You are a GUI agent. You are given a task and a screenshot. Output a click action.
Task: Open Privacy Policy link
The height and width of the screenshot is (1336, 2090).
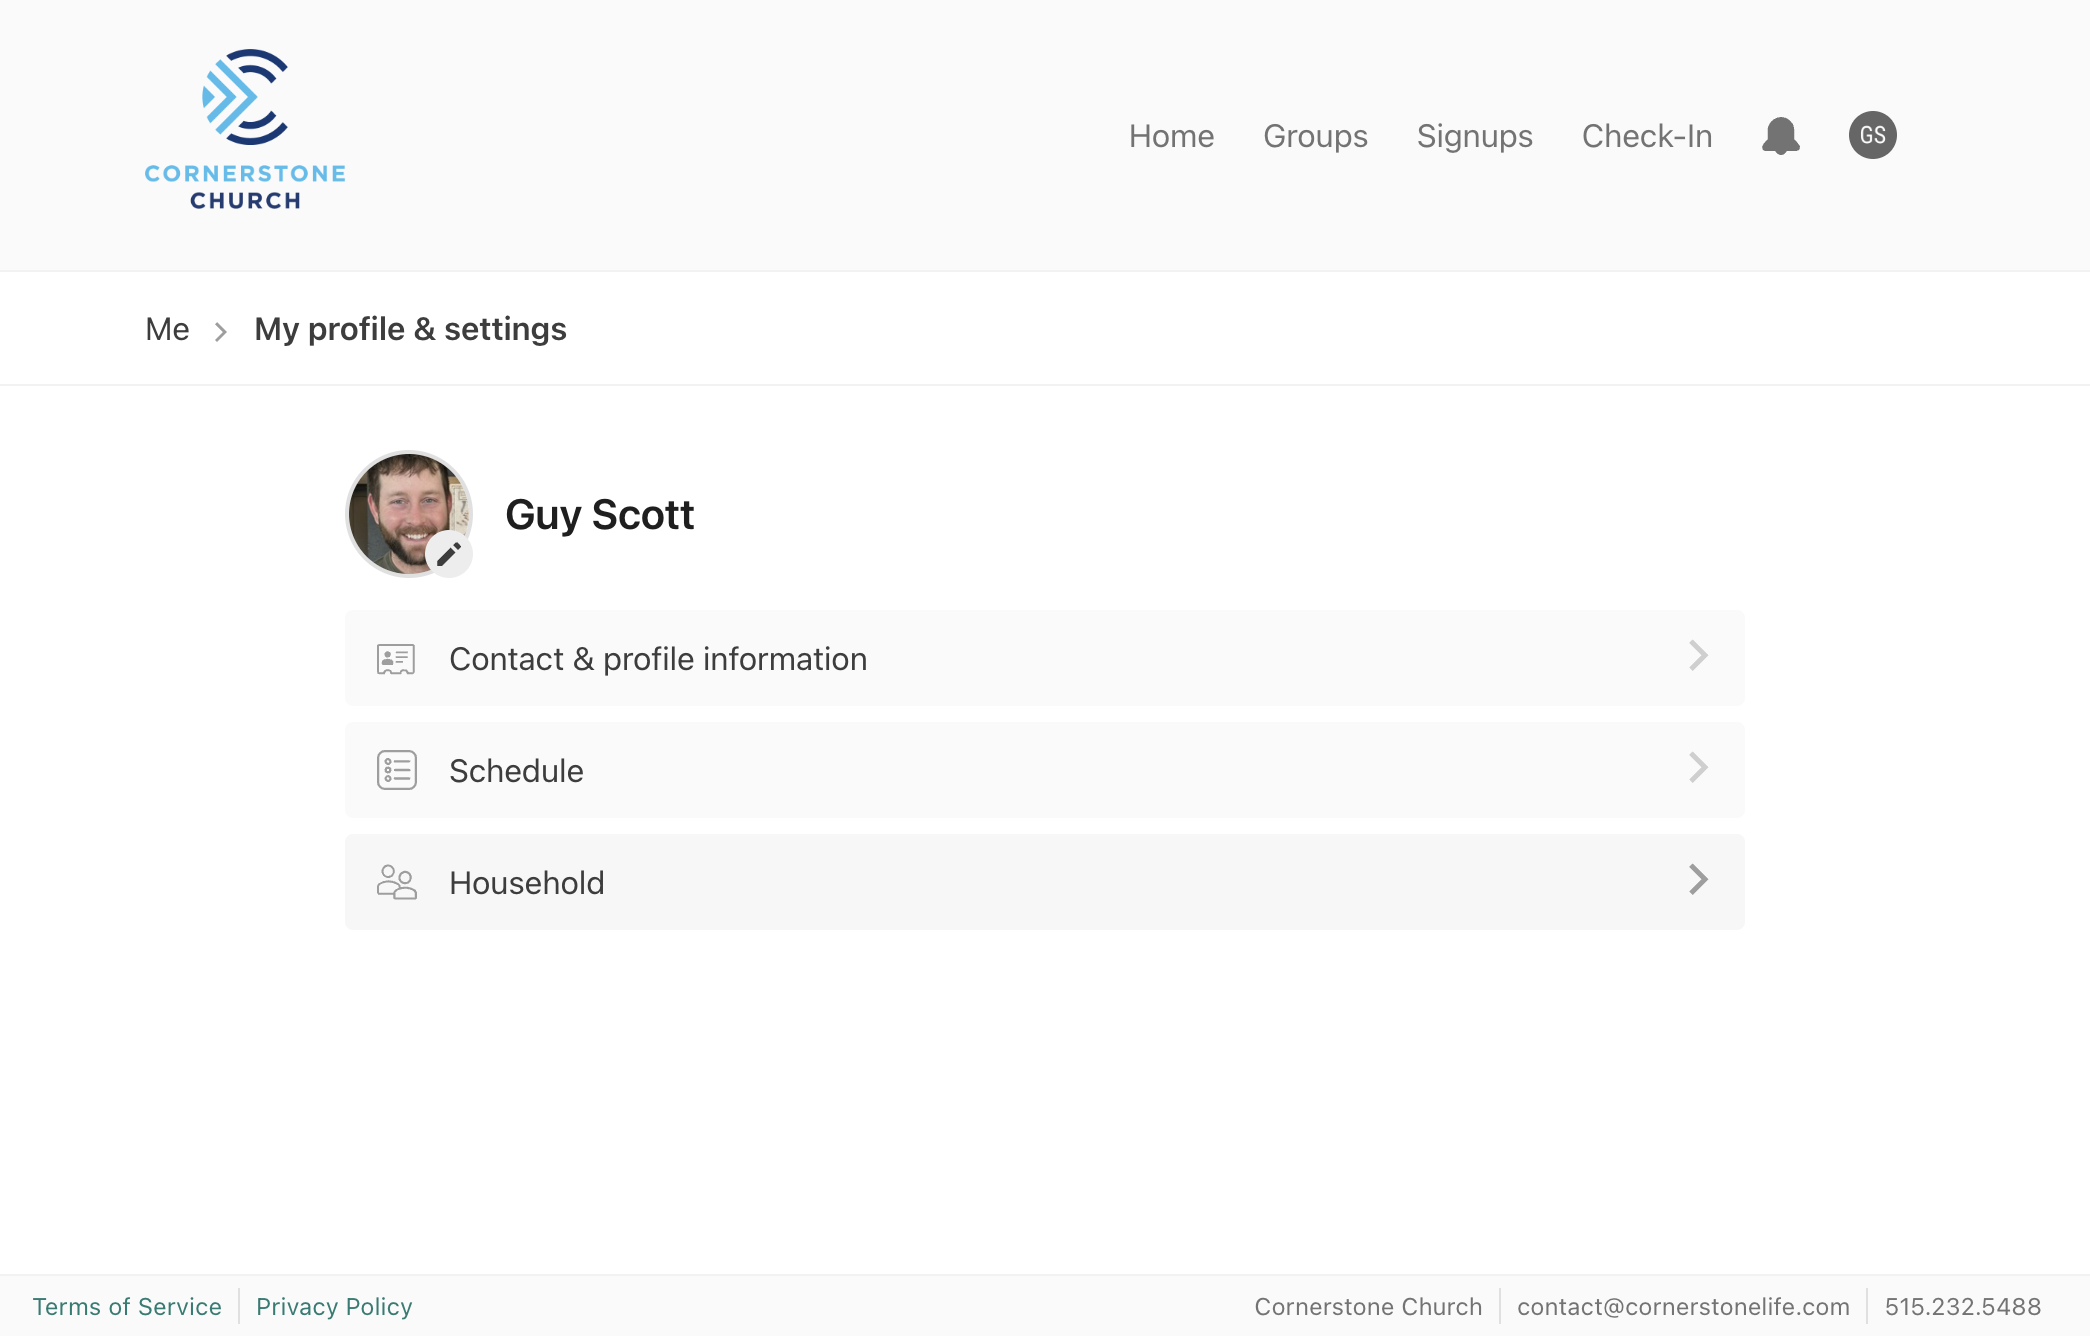click(x=334, y=1307)
